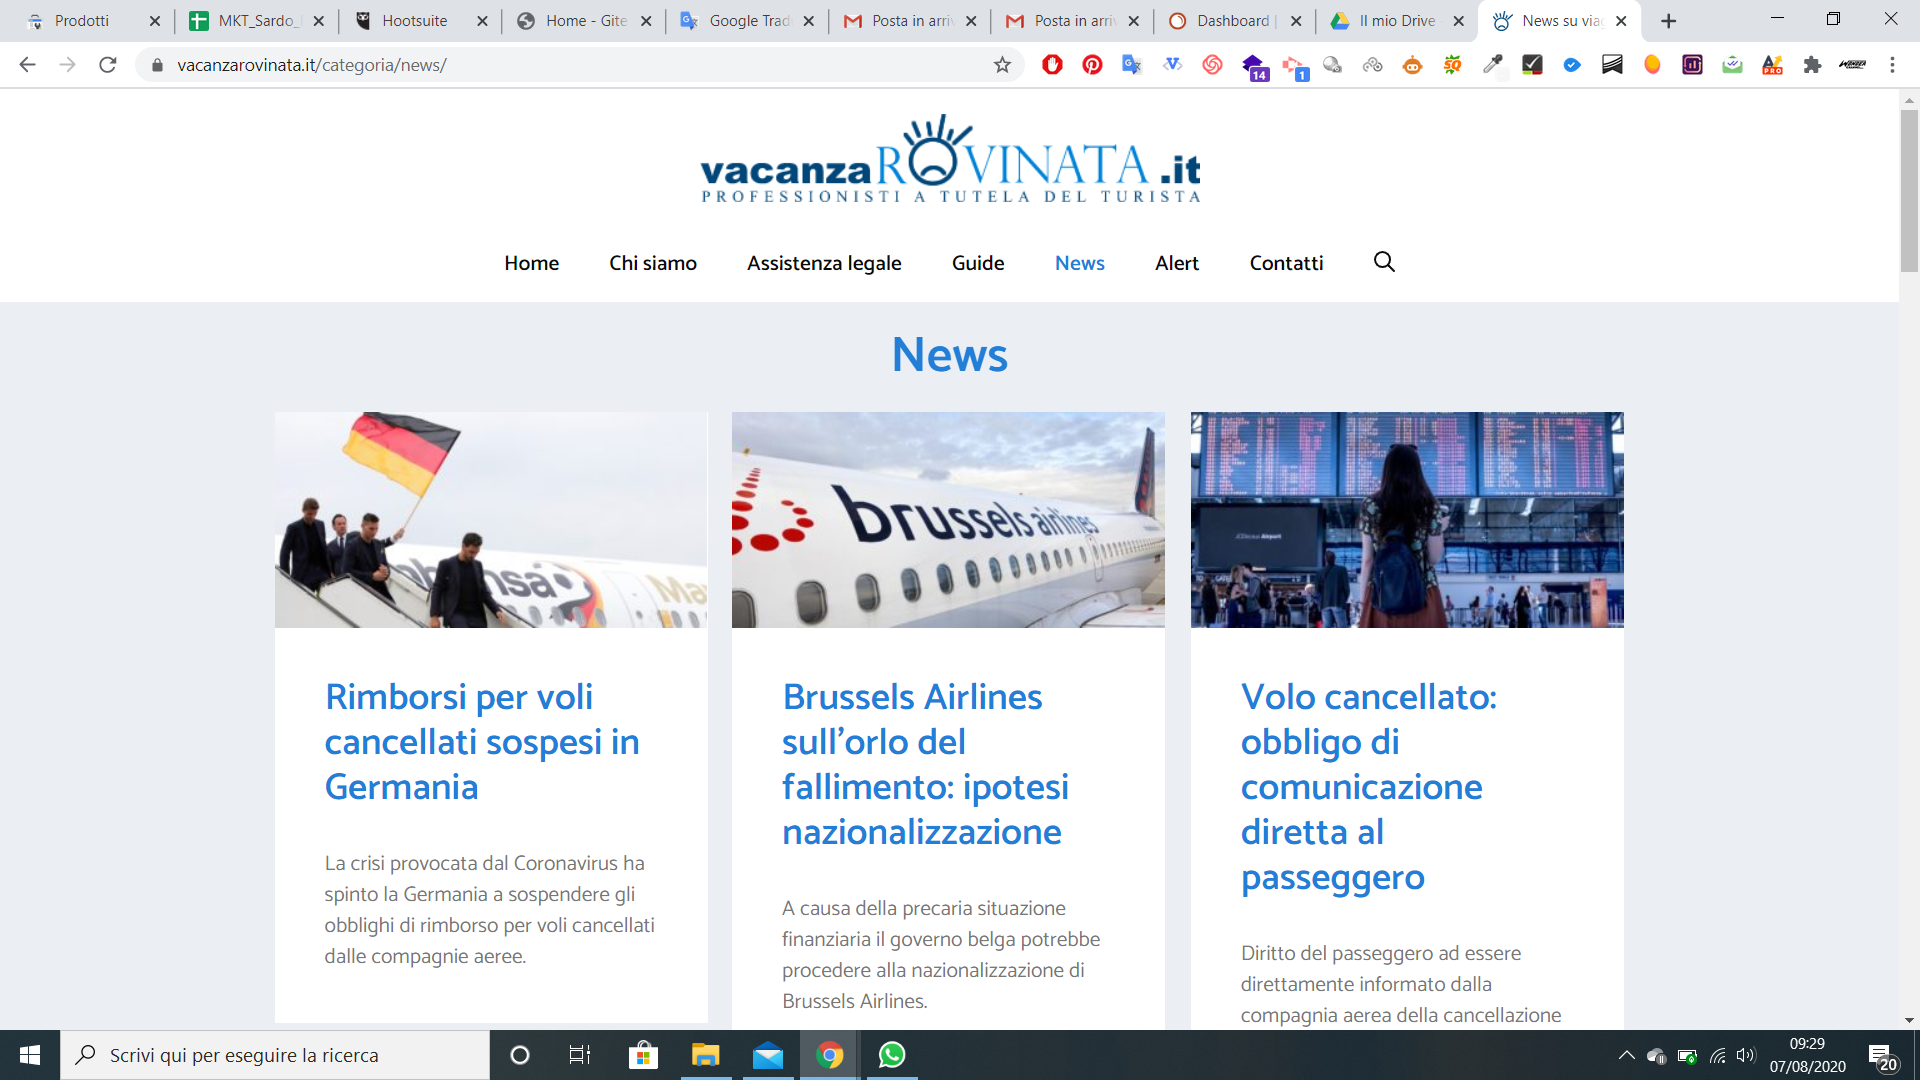This screenshot has height=1080, width=1920.
Task: Click the airport departures board thumbnail
Action: click(x=1407, y=520)
